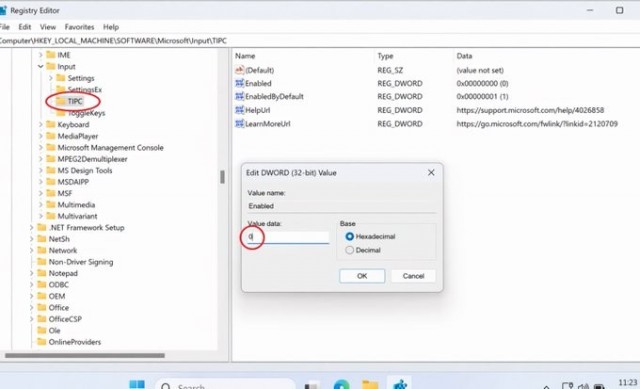Expand the IME registry key
The height and width of the screenshot is (389, 640).
pyautogui.click(x=40, y=55)
